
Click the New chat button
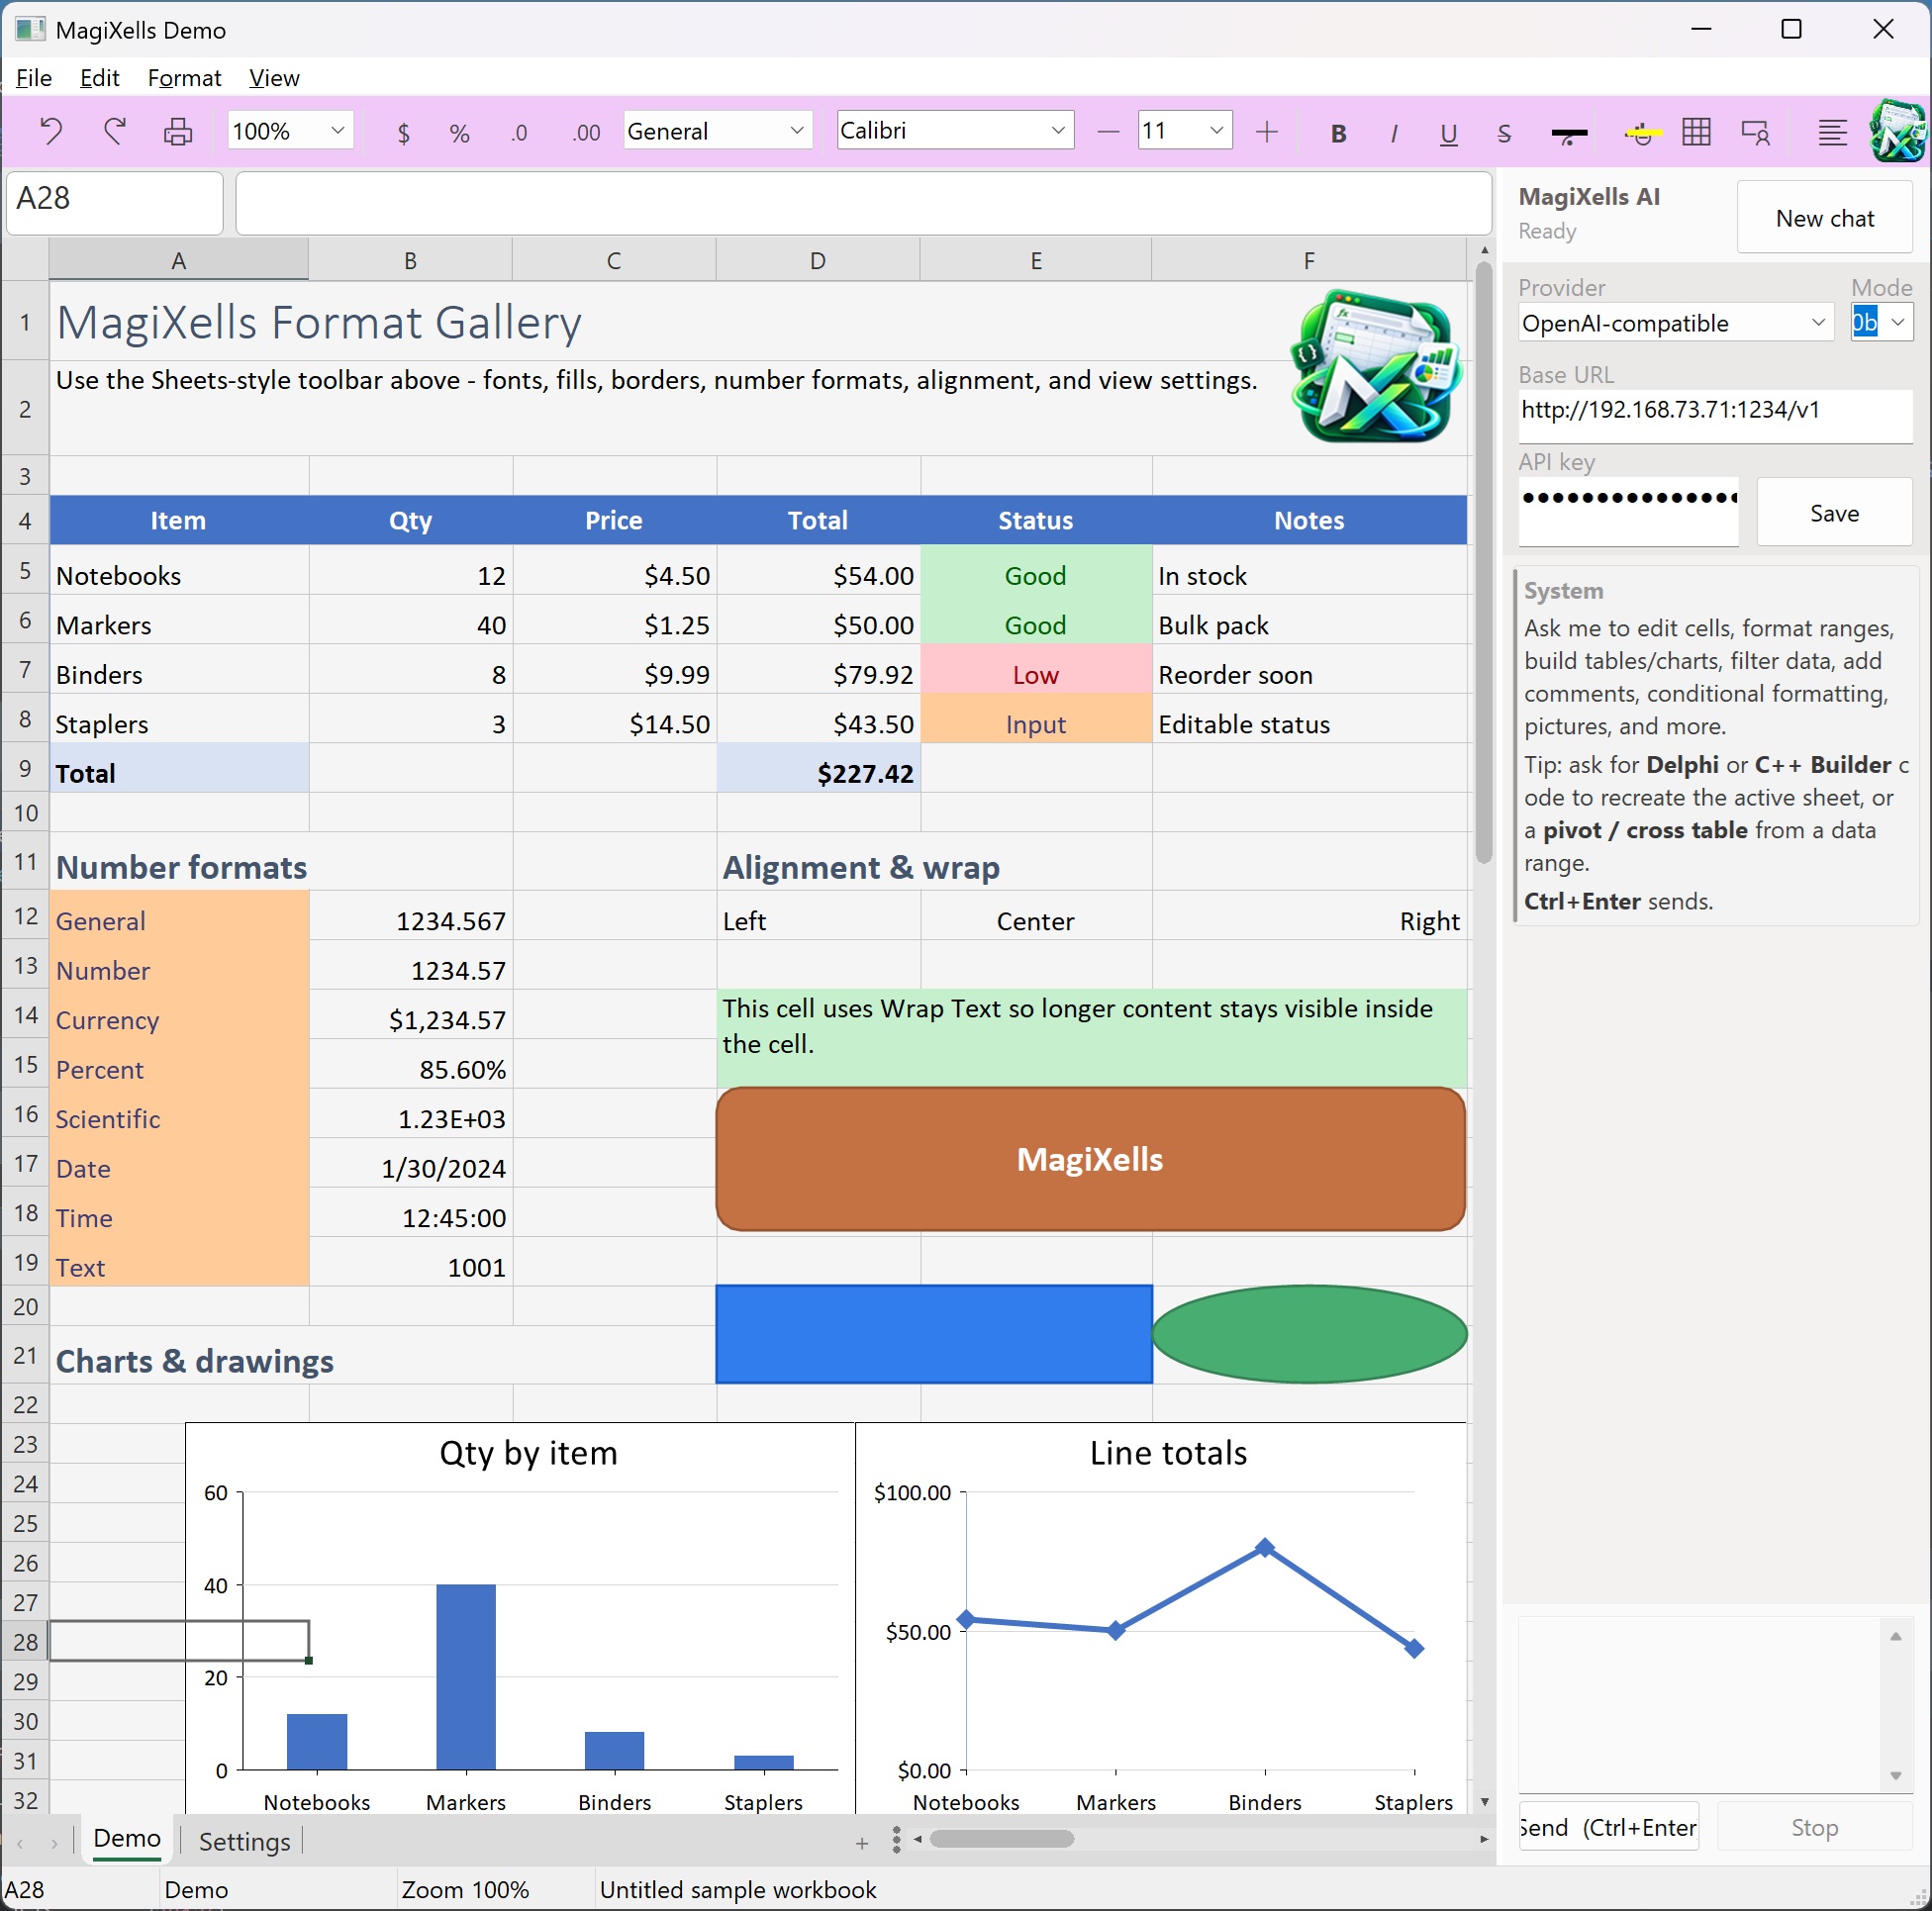[x=1824, y=218]
